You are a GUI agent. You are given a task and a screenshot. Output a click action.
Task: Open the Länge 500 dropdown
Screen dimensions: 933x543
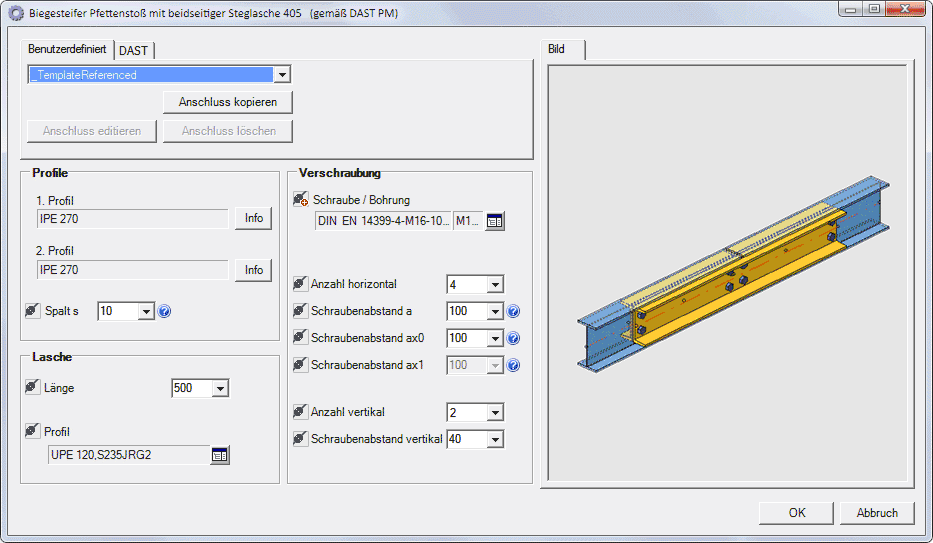(x=220, y=388)
